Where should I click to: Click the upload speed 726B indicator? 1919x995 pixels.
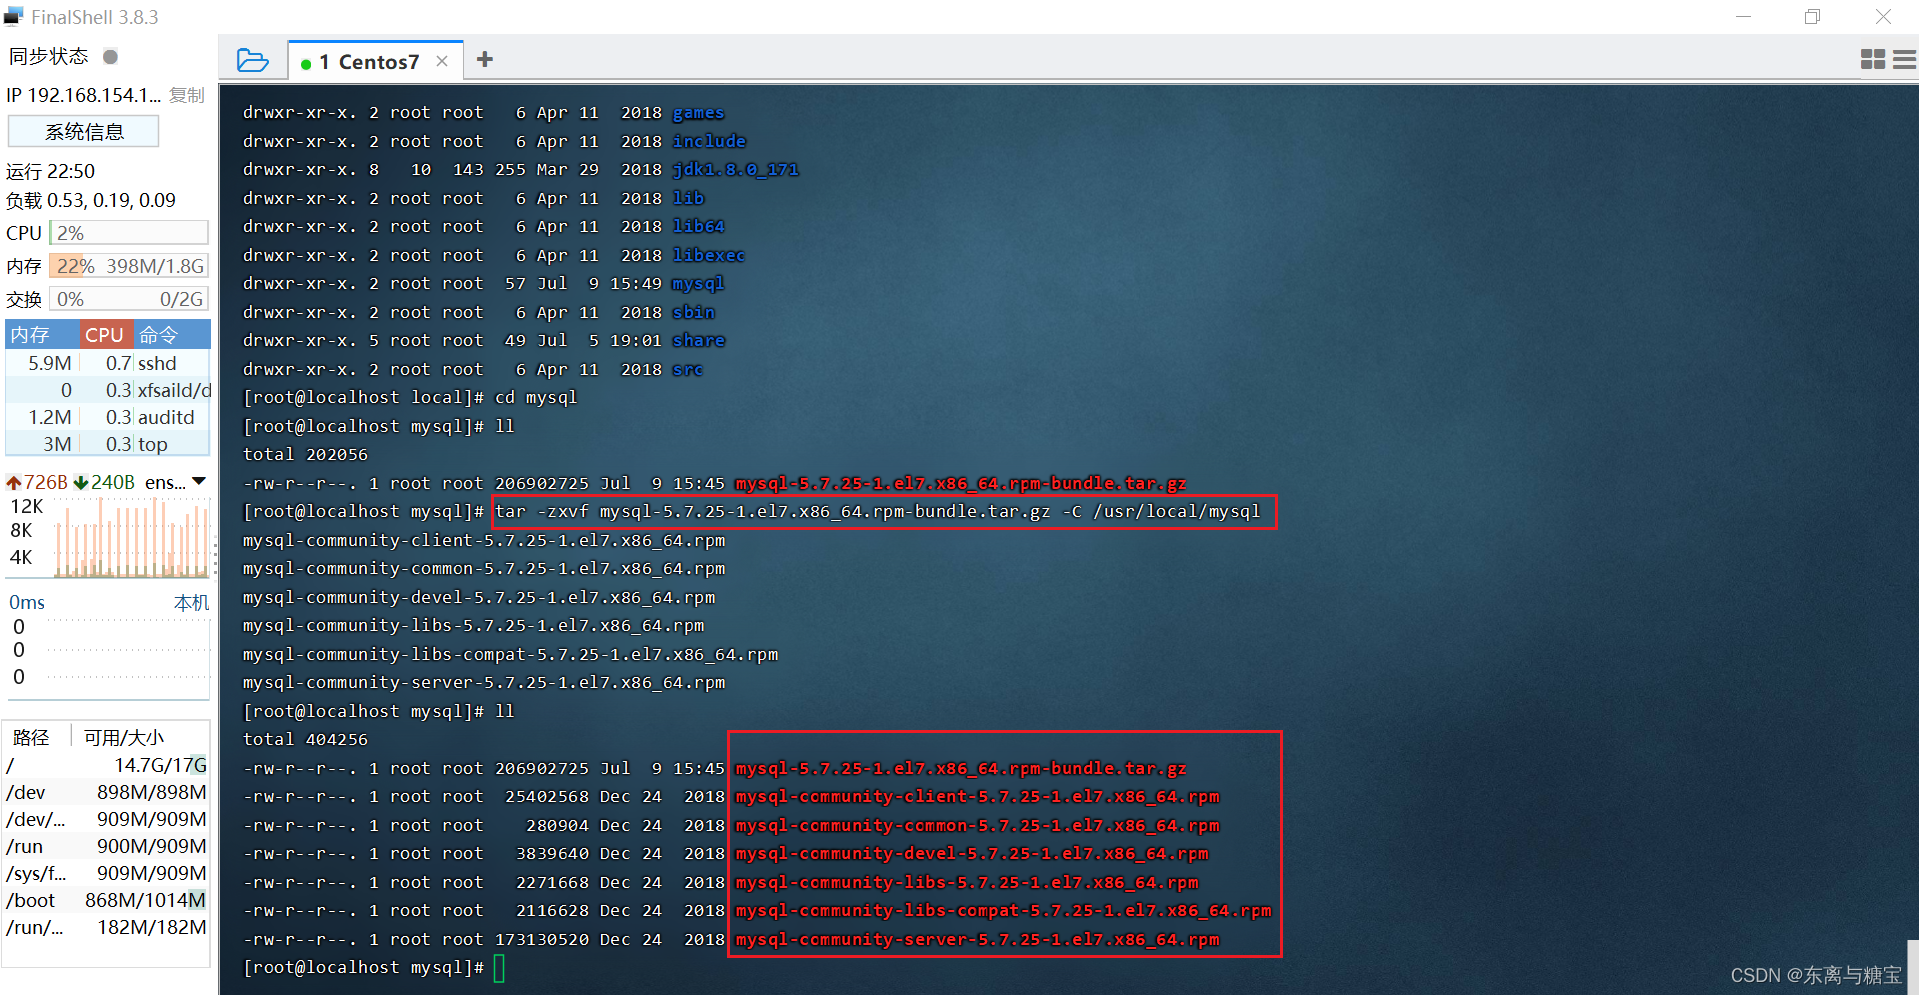coord(38,482)
